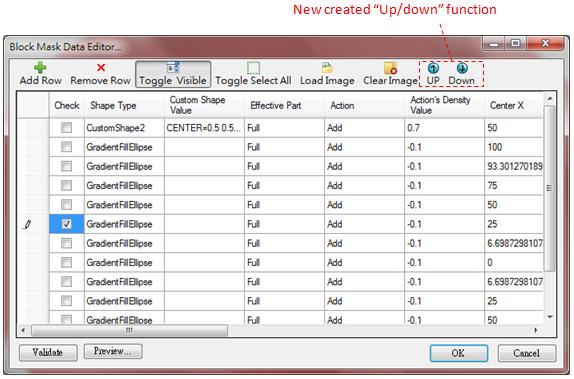Click the Check column header
This screenshot has height=379, width=574.
(x=67, y=105)
